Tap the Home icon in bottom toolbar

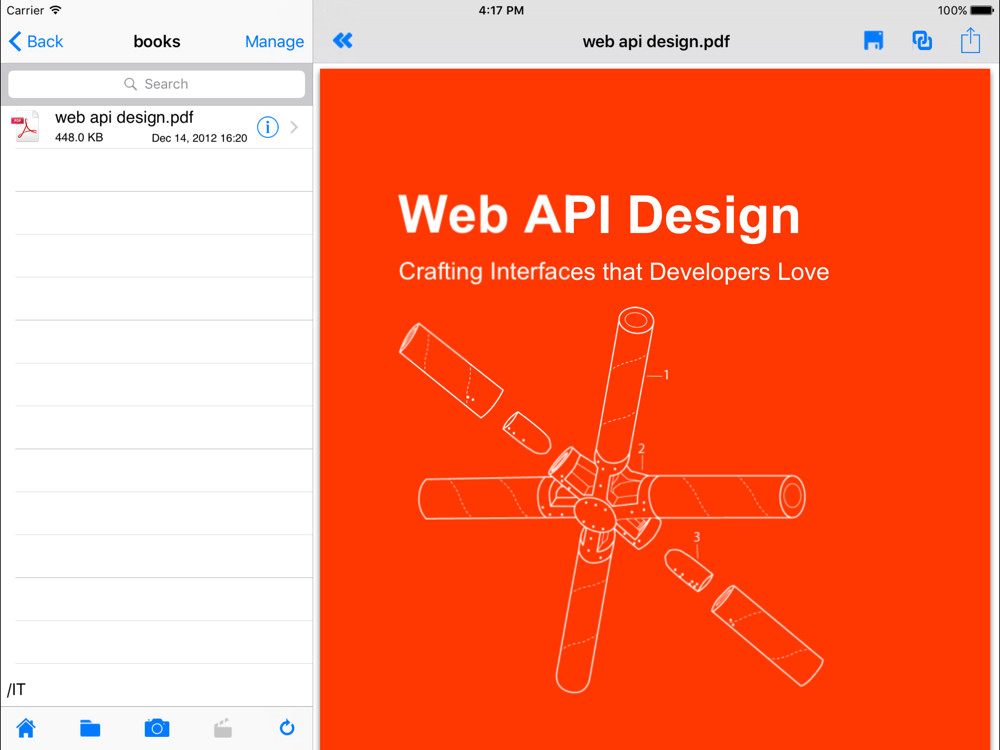click(x=26, y=728)
